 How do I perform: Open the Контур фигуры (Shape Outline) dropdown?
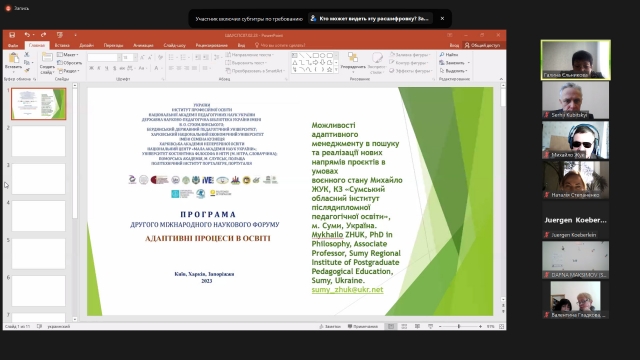point(409,63)
